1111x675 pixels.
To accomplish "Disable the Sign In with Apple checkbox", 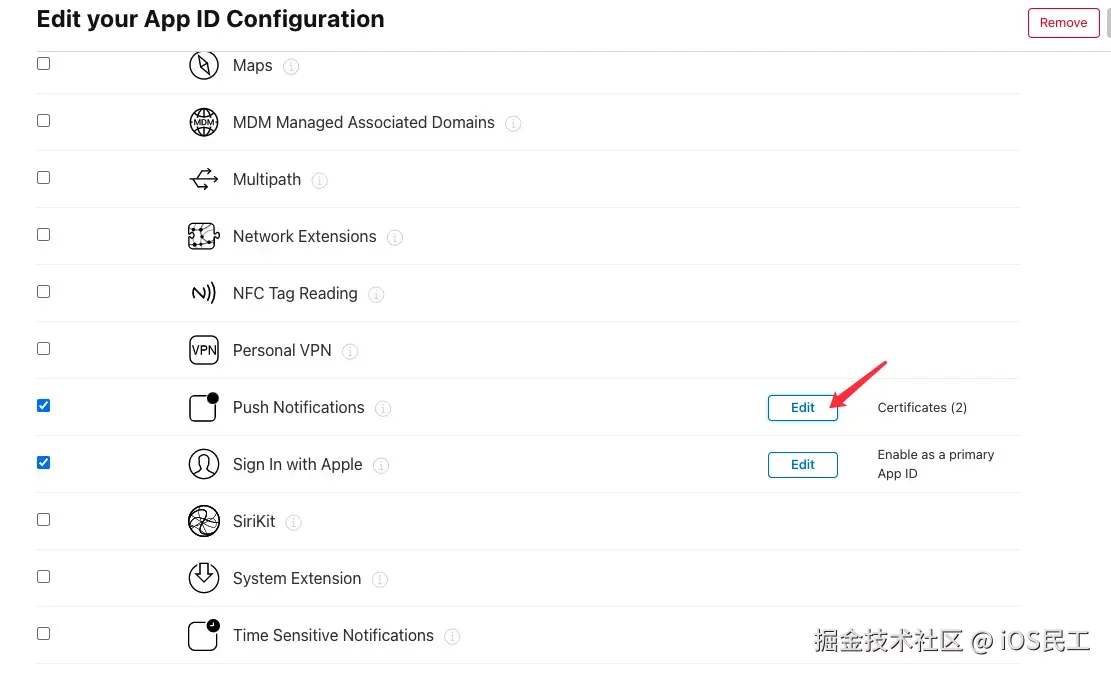I will [43, 462].
